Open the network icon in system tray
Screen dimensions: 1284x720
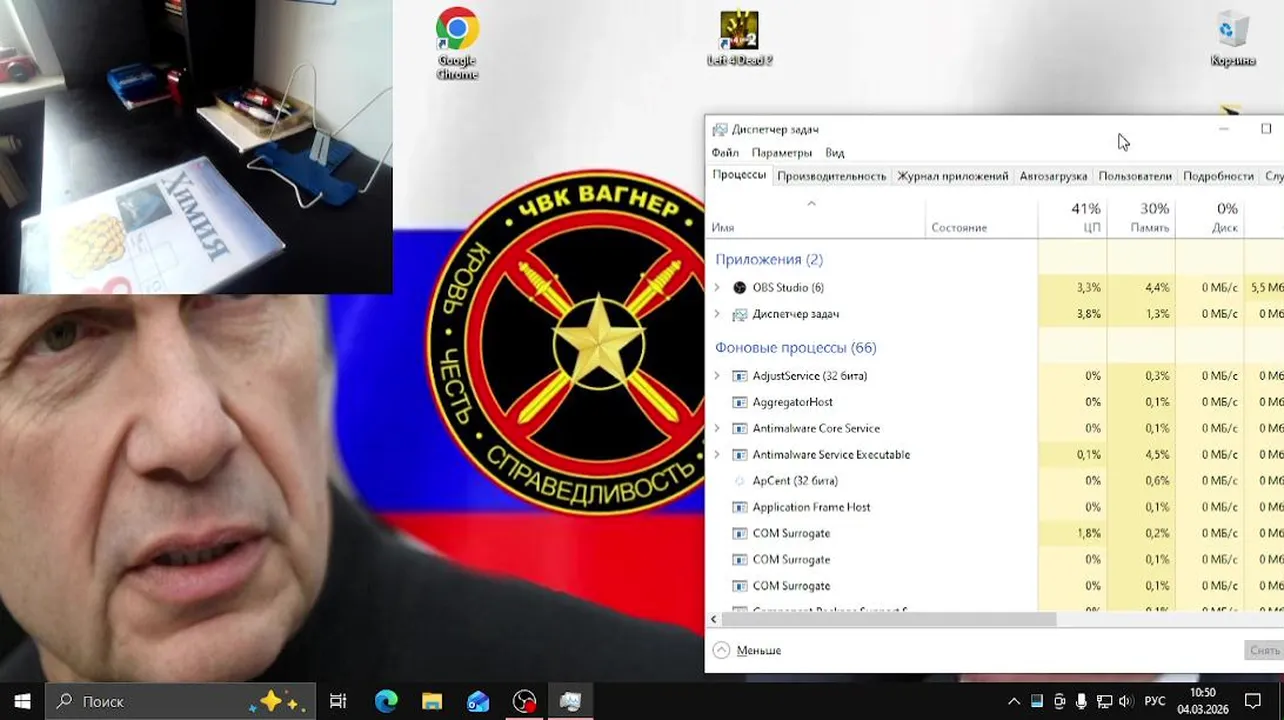[1105, 701]
